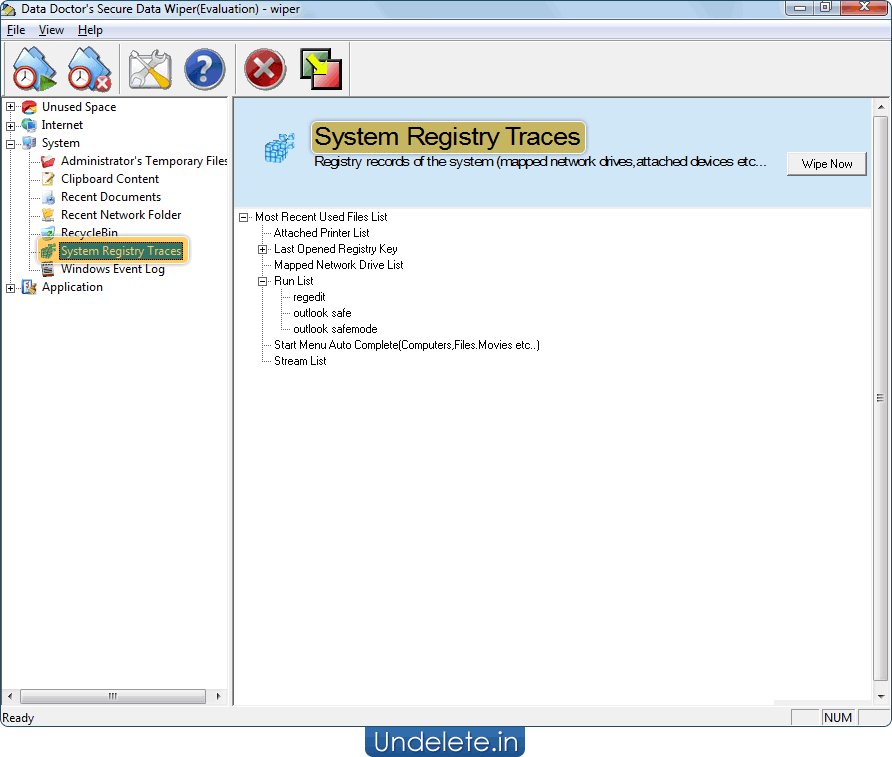892x757 pixels.
Task: Click the System Registry Traces tree icon
Action: point(48,251)
